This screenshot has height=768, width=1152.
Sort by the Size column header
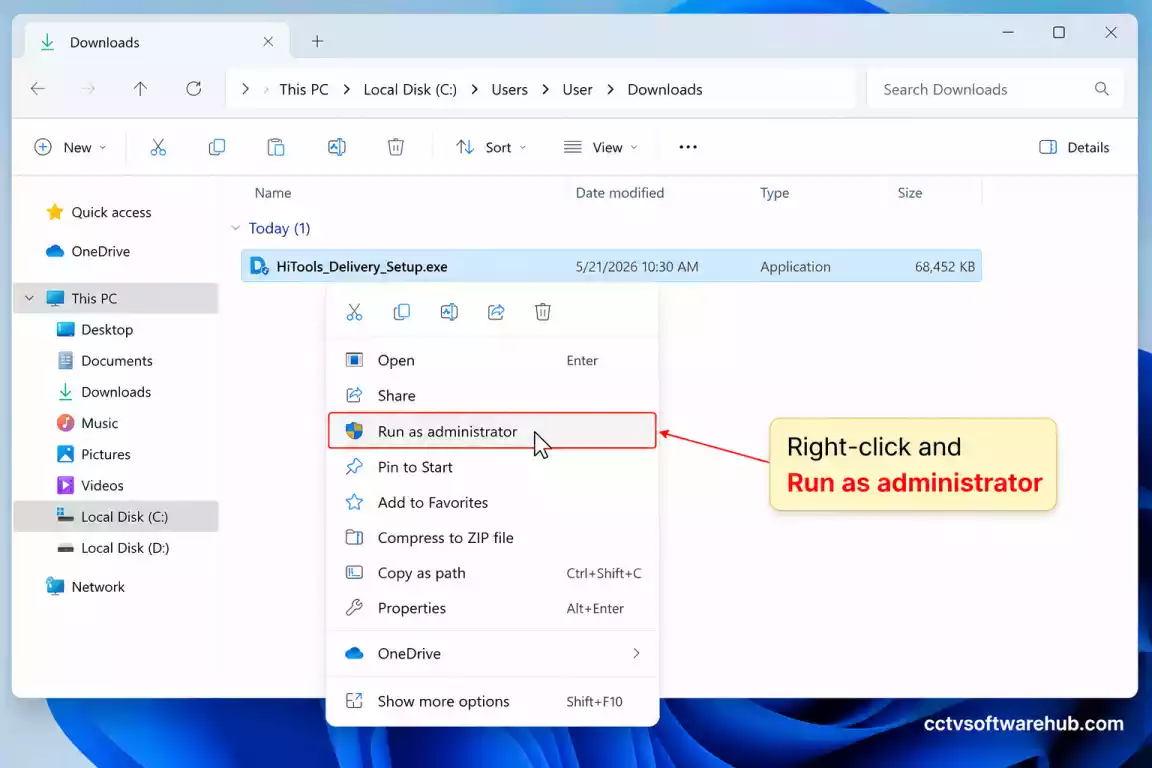click(910, 193)
